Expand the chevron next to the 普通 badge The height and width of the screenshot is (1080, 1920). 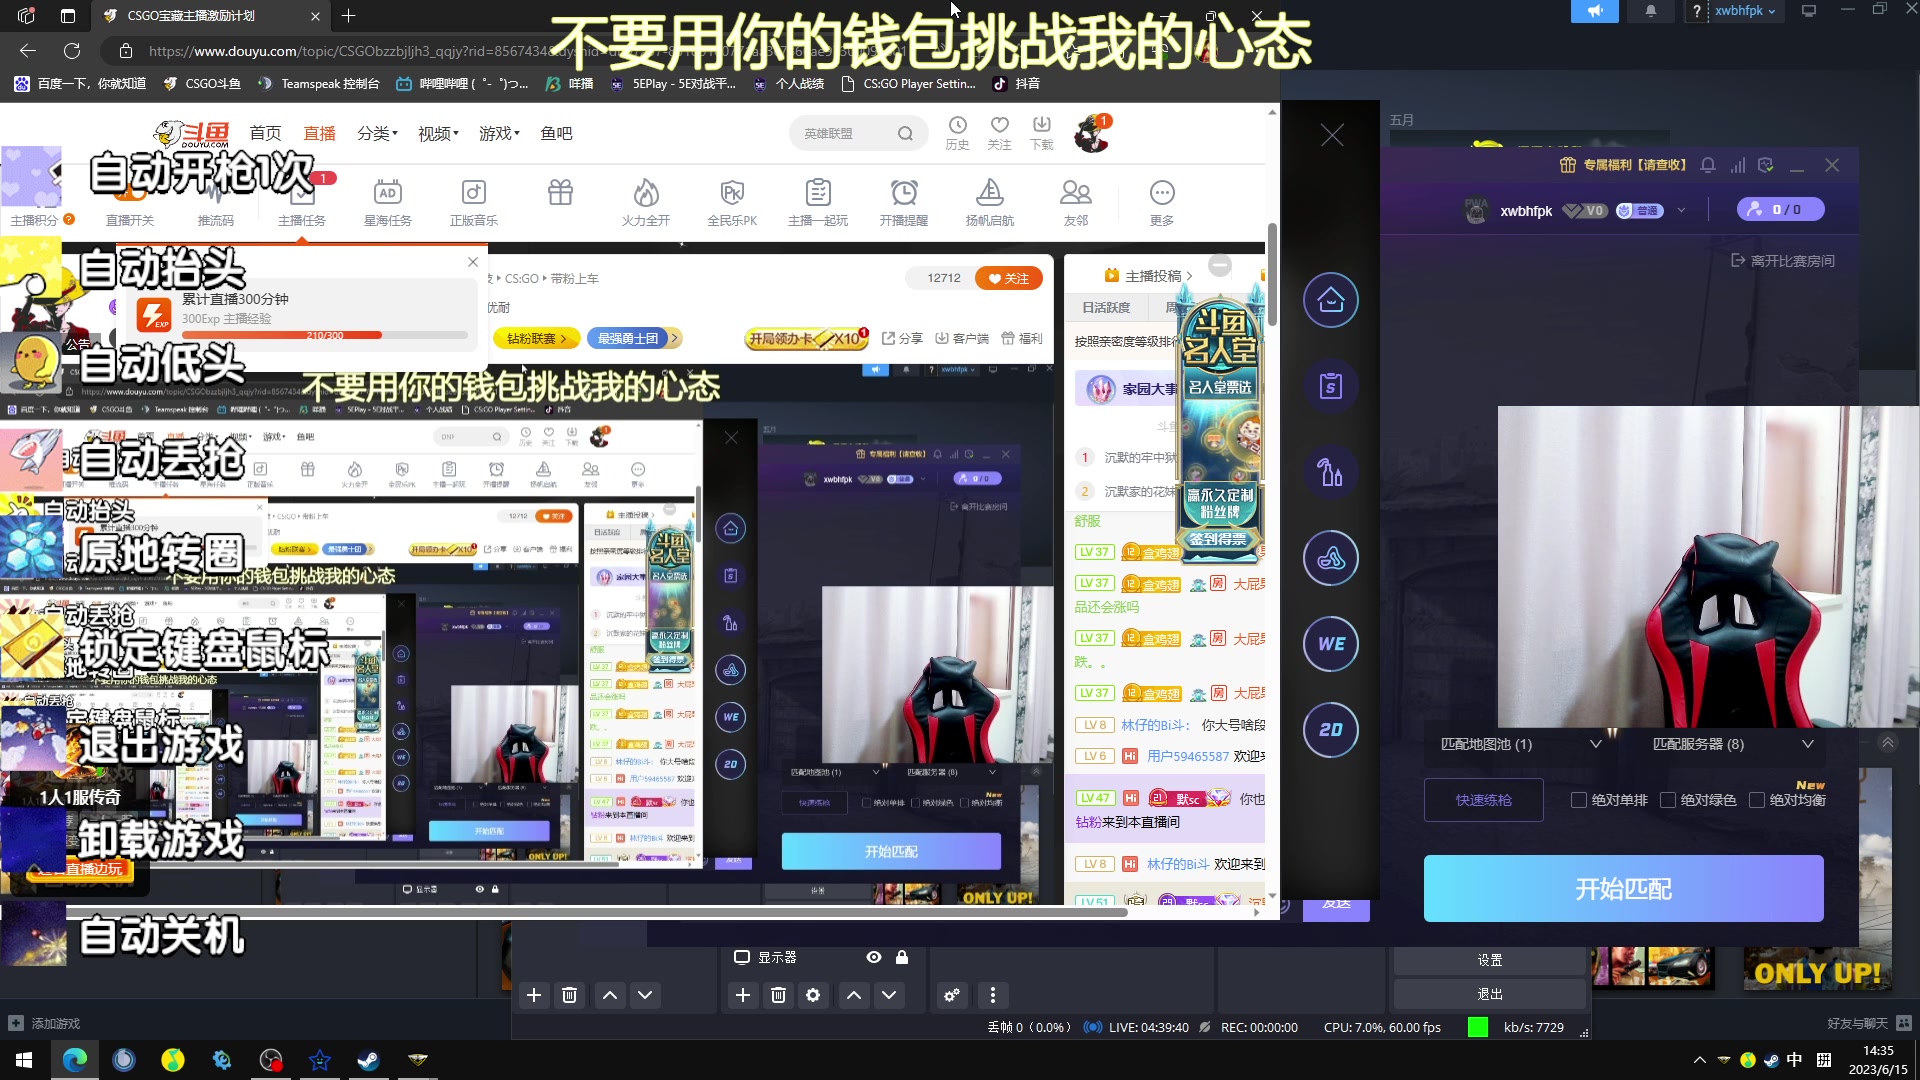[x=1682, y=210]
